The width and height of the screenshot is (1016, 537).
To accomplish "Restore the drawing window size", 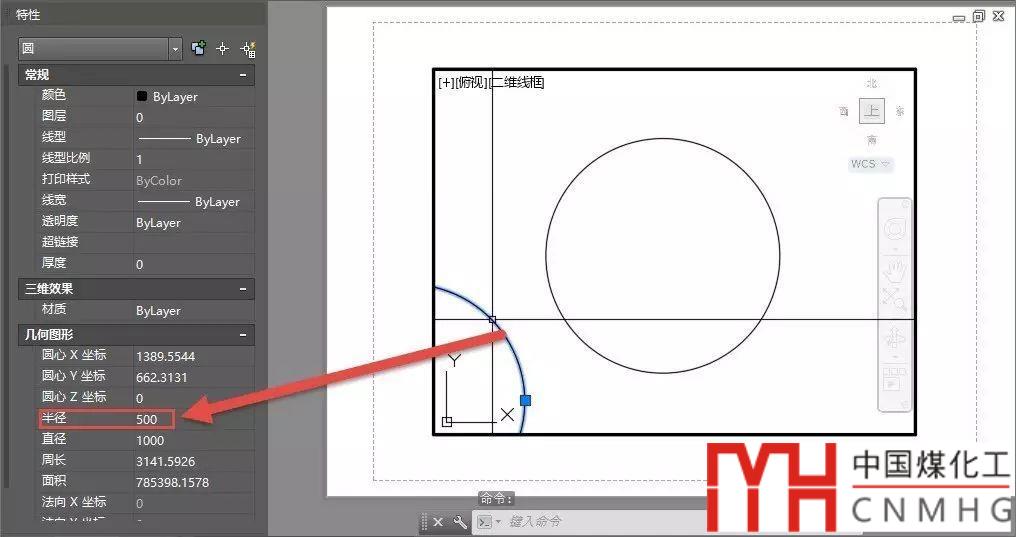I will [978, 16].
